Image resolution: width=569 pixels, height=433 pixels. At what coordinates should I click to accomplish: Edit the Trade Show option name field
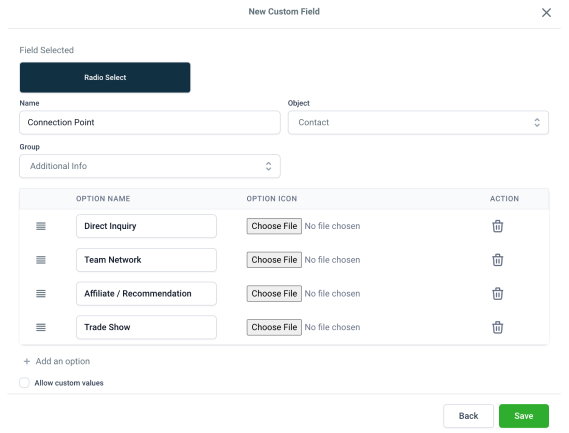click(146, 327)
